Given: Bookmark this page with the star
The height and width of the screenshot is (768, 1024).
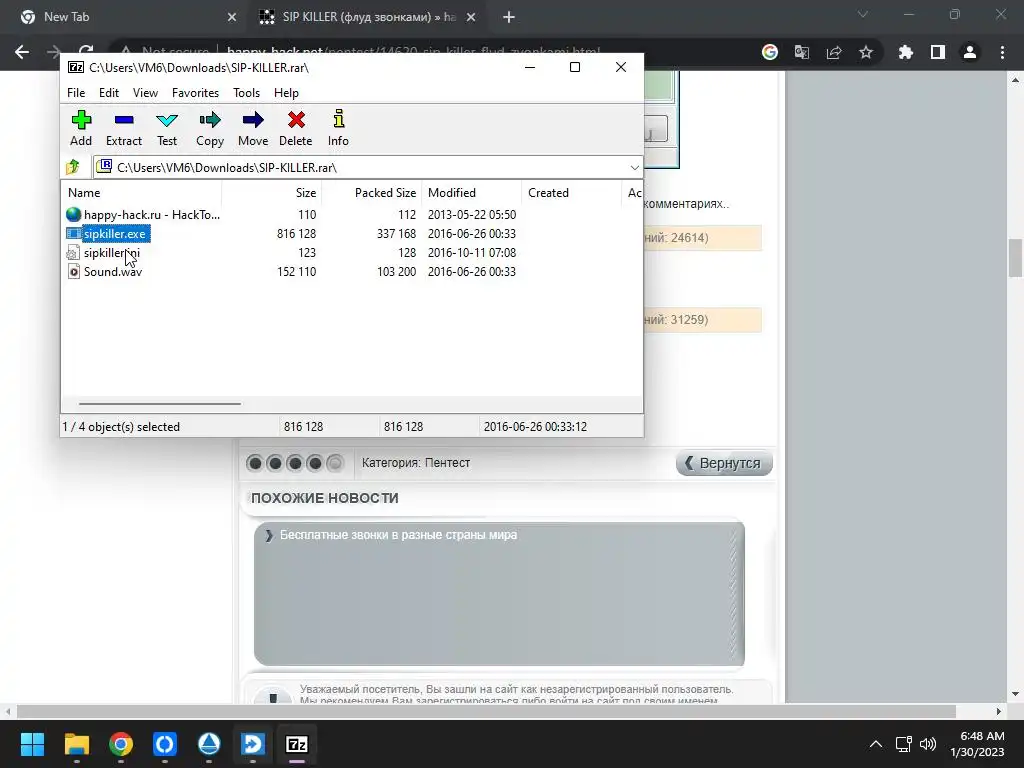Looking at the screenshot, I should tap(866, 52).
